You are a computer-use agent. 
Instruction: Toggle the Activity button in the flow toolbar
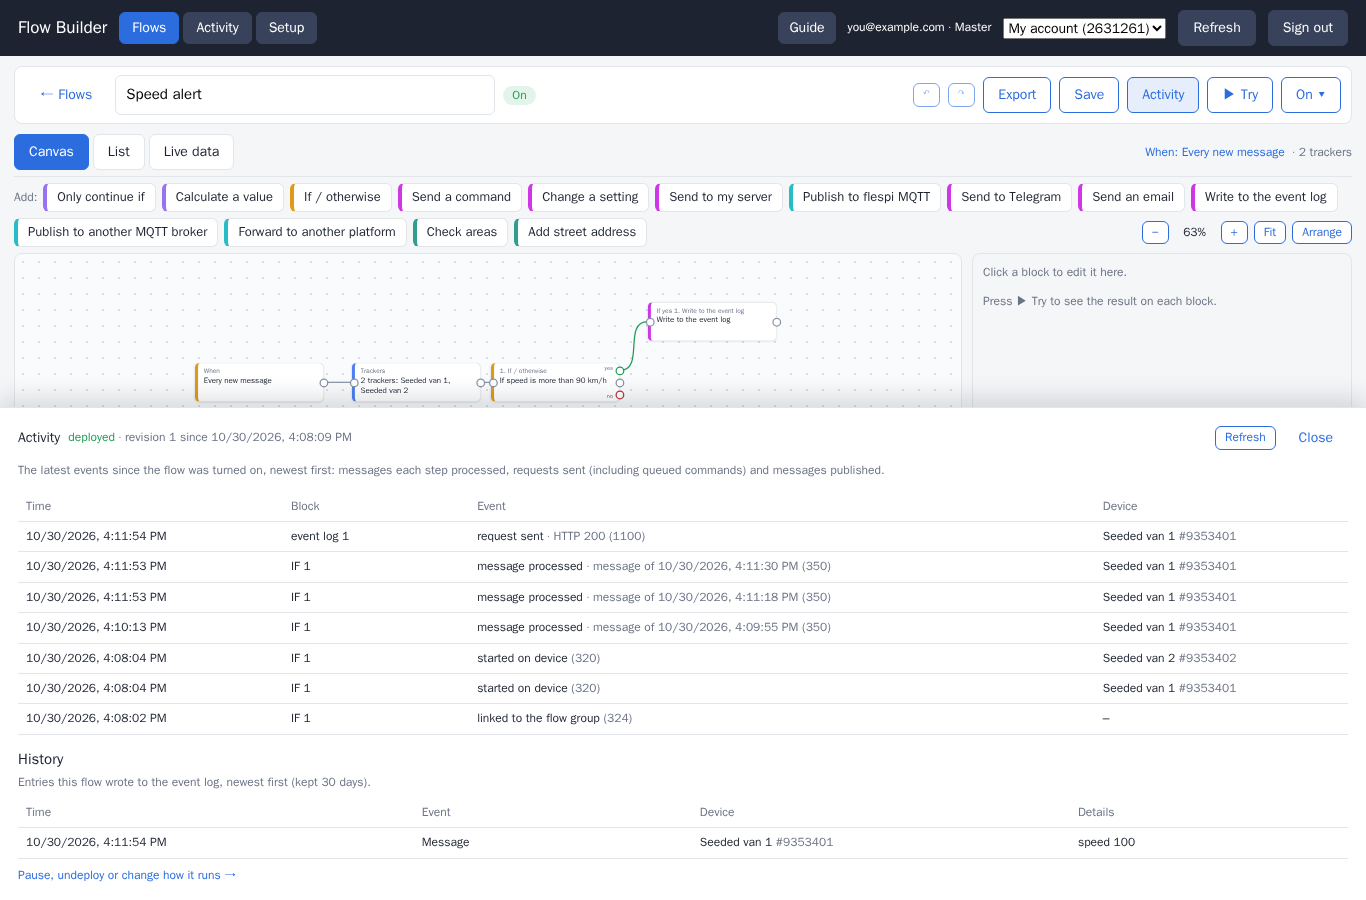(1163, 95)
